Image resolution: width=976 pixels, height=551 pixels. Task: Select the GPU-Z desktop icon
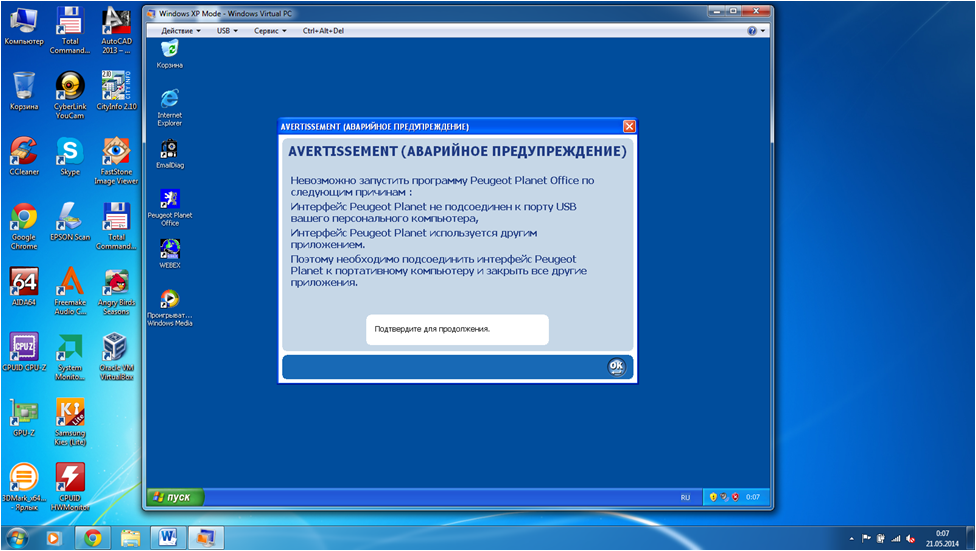(x=24, y=417)
